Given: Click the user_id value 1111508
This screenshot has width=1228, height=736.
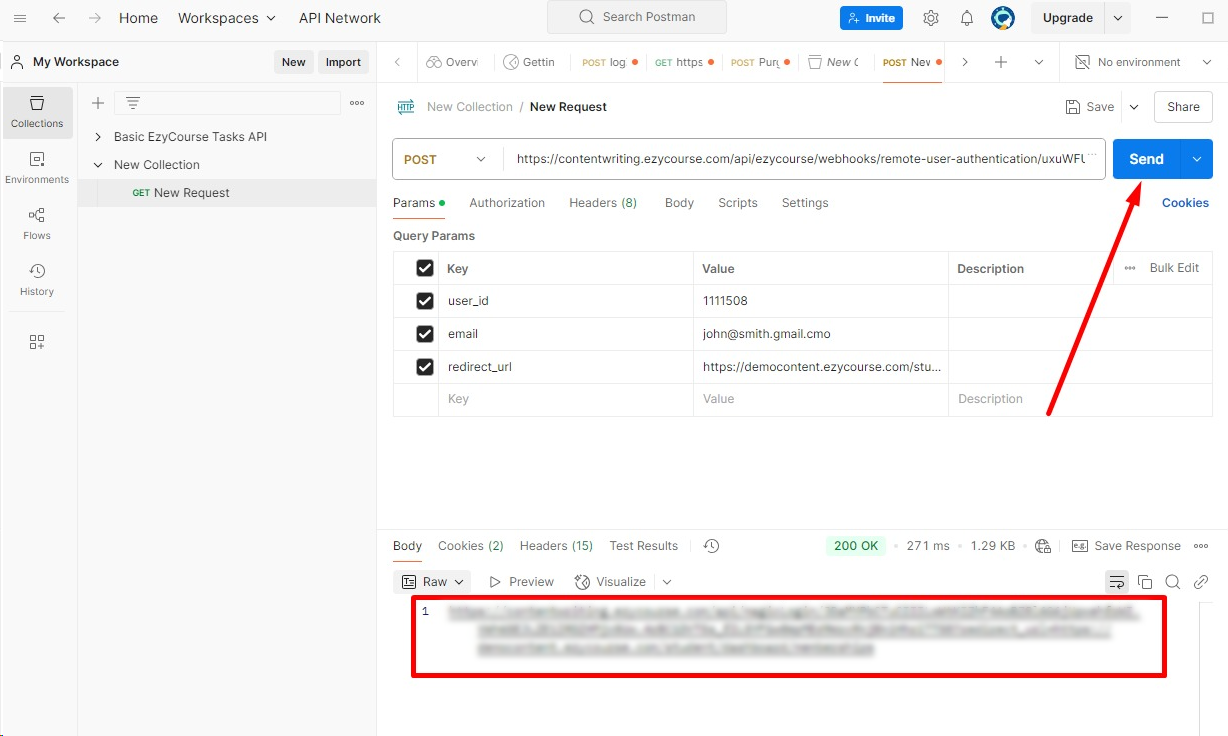Looking at the screenshot, I should [x=725, y=301].
